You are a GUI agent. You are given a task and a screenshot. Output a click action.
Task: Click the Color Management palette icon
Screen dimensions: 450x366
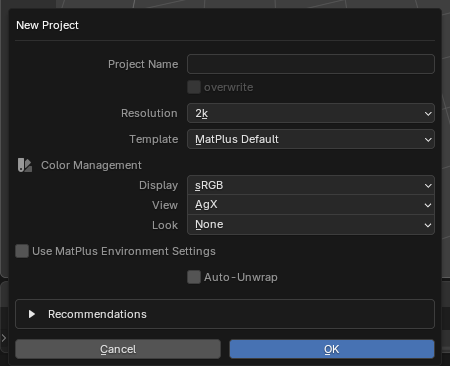tap(25, 165)
